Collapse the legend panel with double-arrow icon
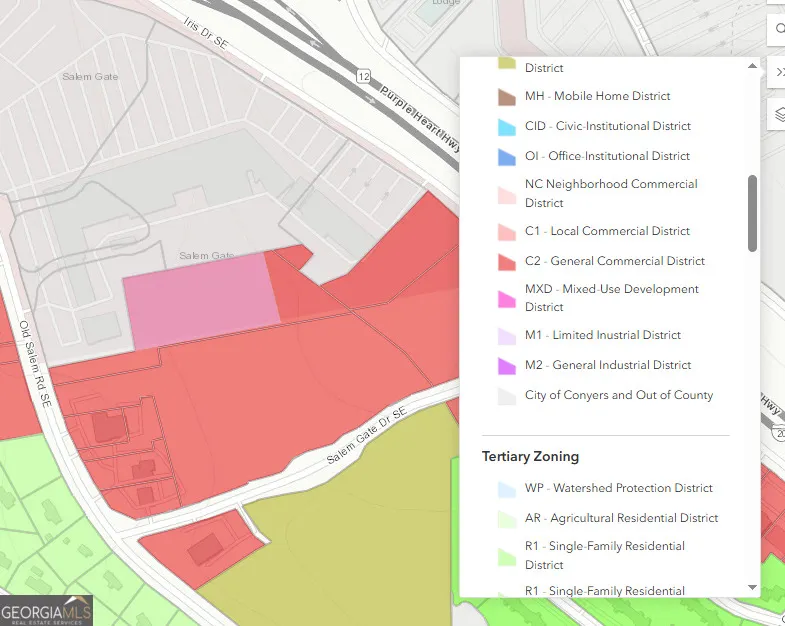The height and width of the screenshot is (626, 785). pos(779,72)
